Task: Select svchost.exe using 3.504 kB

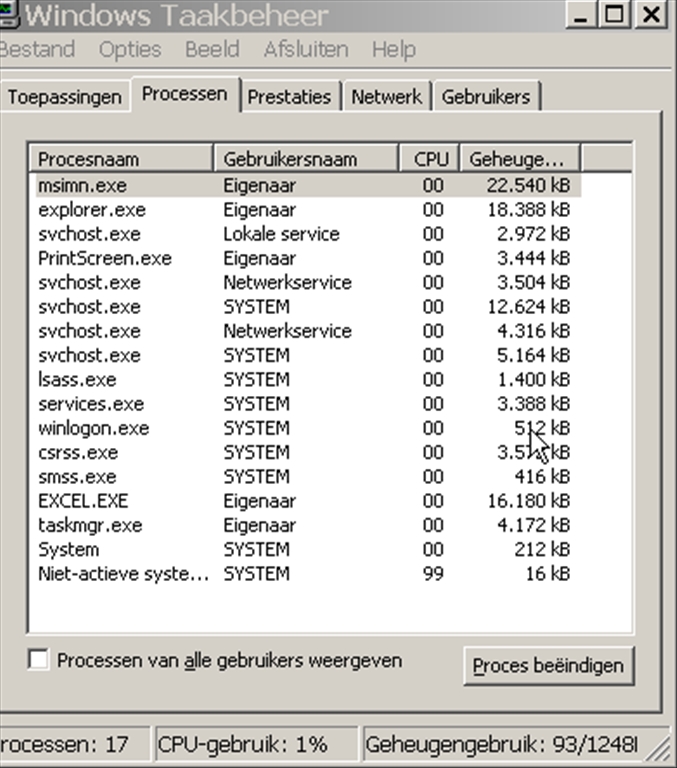Action: coord(308,282)
